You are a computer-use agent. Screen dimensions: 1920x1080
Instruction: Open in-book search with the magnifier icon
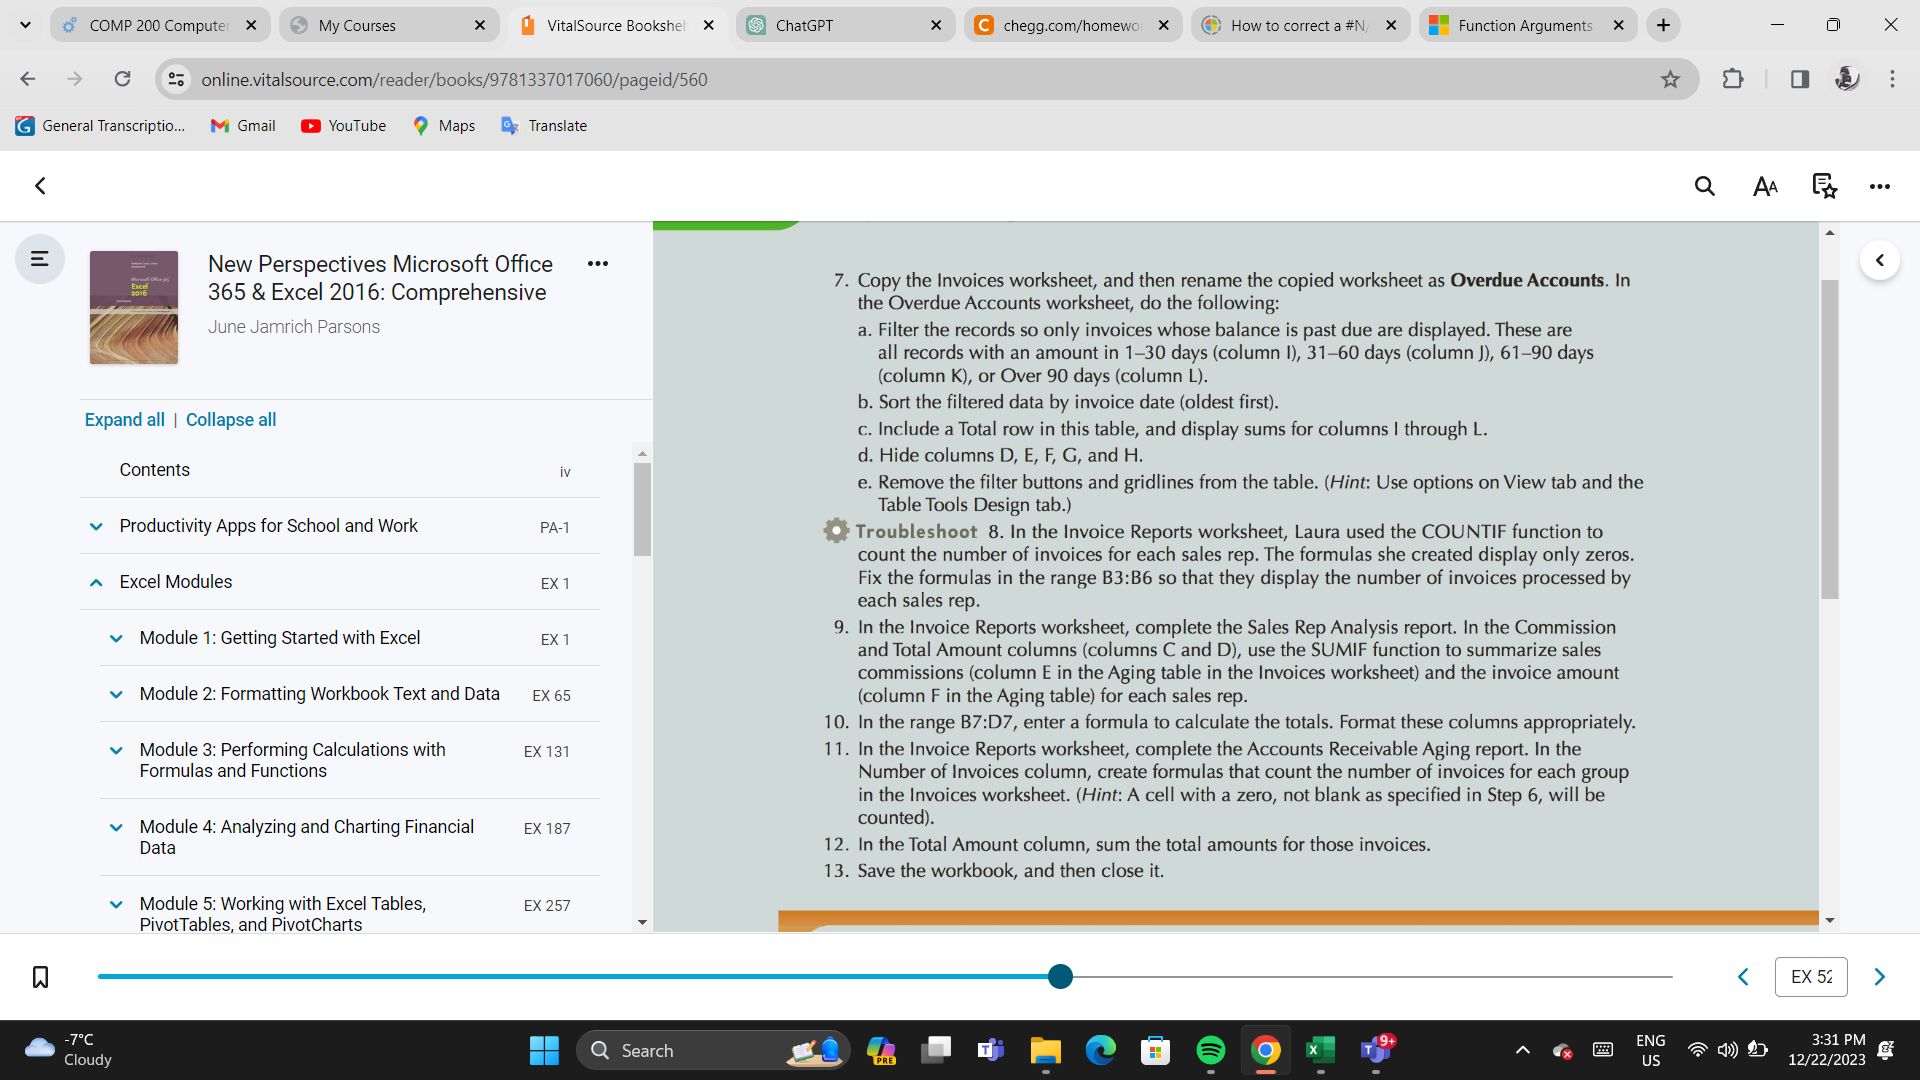tap(1704, 186)
